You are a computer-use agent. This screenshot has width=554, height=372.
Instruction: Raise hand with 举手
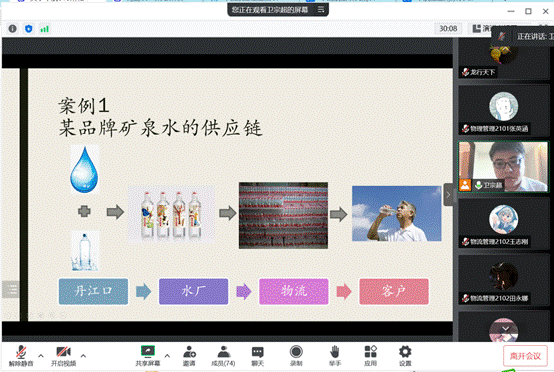tap(335, 356)
